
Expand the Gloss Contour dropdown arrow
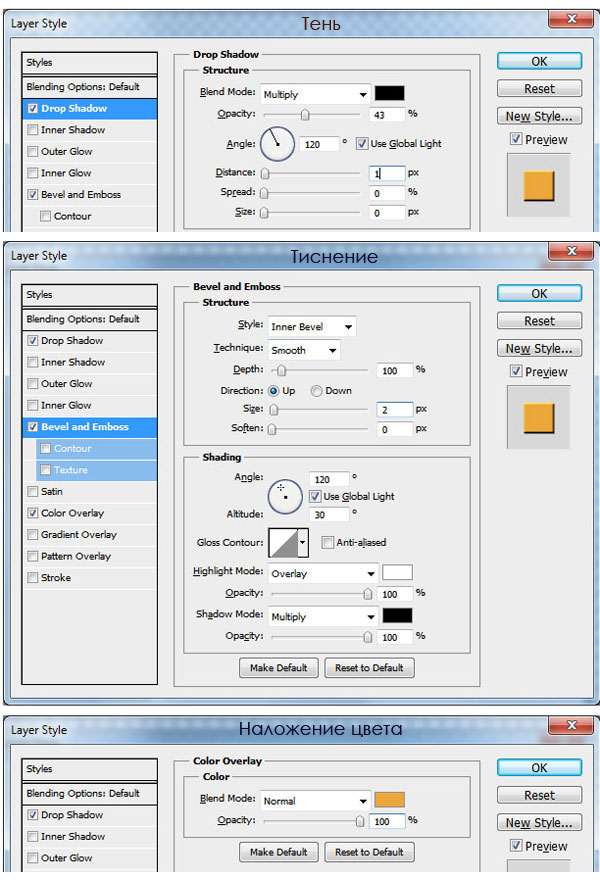pyautogui.click(x=303, y=543)
